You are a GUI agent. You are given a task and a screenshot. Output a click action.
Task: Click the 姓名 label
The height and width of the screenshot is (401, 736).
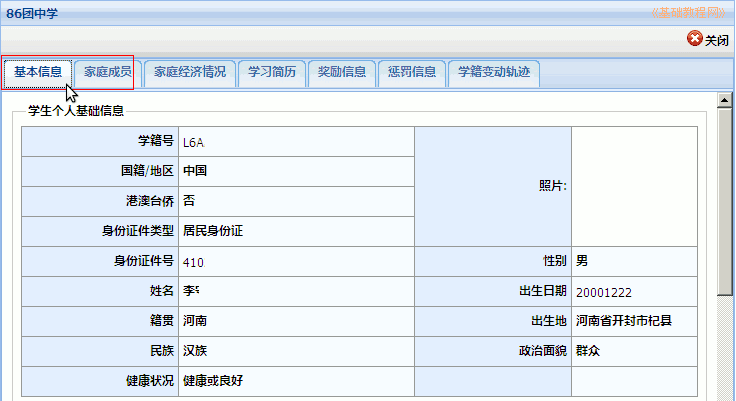click(x=162, y=291)
